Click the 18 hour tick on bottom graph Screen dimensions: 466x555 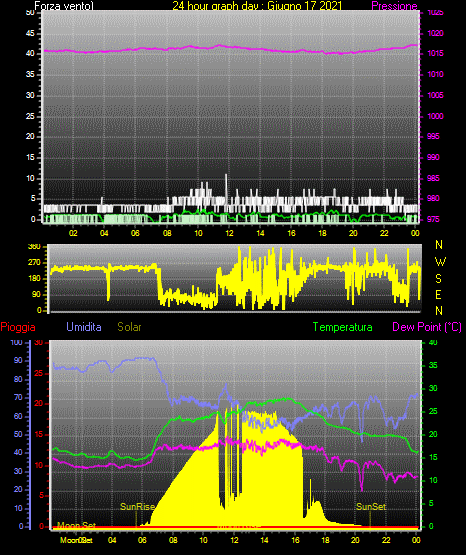(325, 540)
